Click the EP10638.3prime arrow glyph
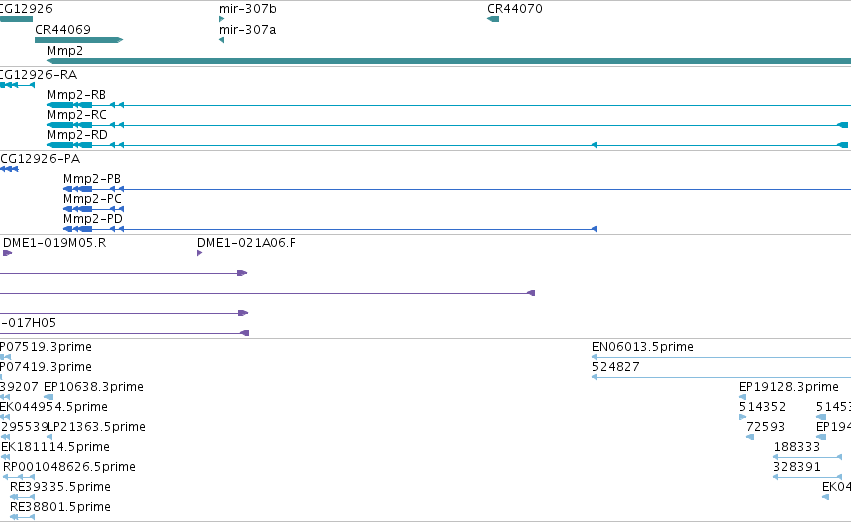851x522 pixels. pos(49,397)
